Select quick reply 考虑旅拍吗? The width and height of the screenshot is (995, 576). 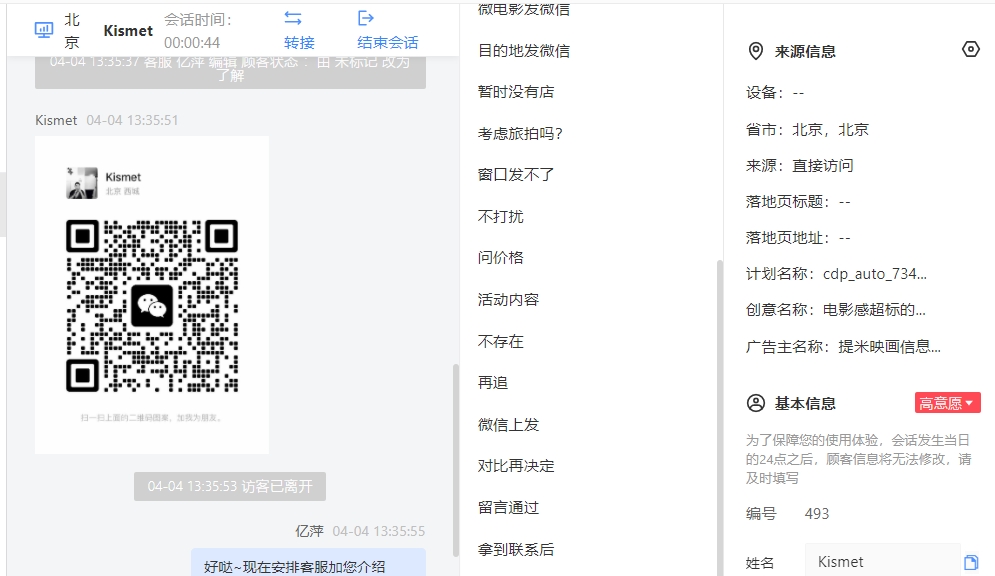520,134
